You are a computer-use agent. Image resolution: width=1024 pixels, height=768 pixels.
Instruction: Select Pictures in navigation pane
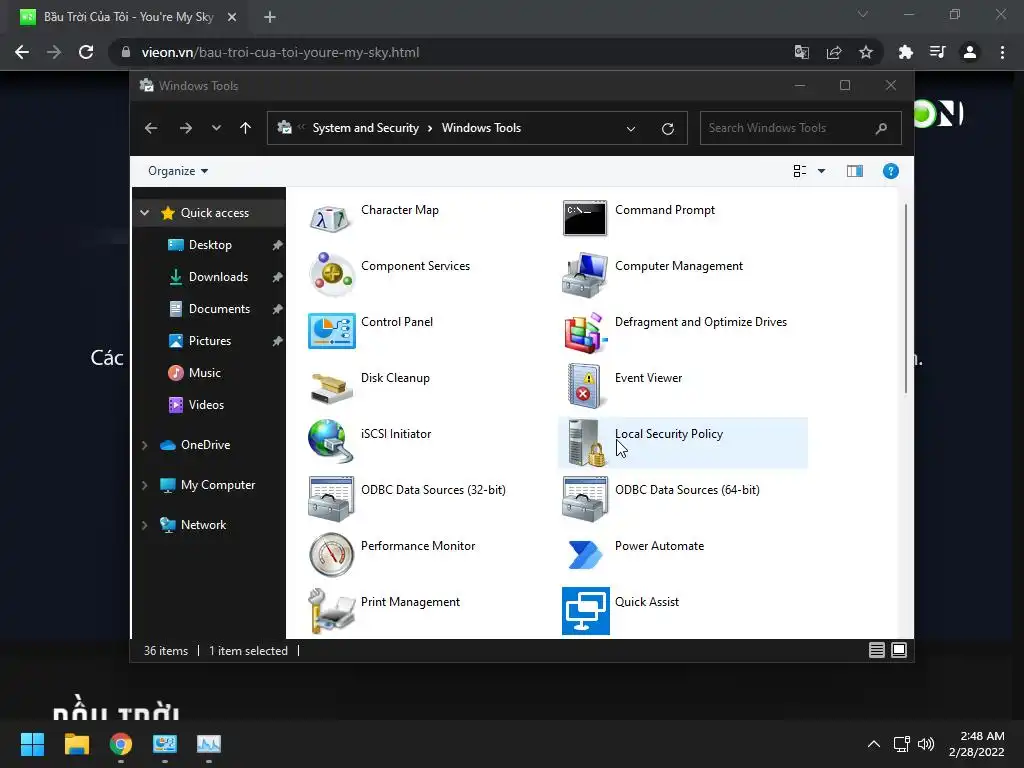(x=209, y=341)
